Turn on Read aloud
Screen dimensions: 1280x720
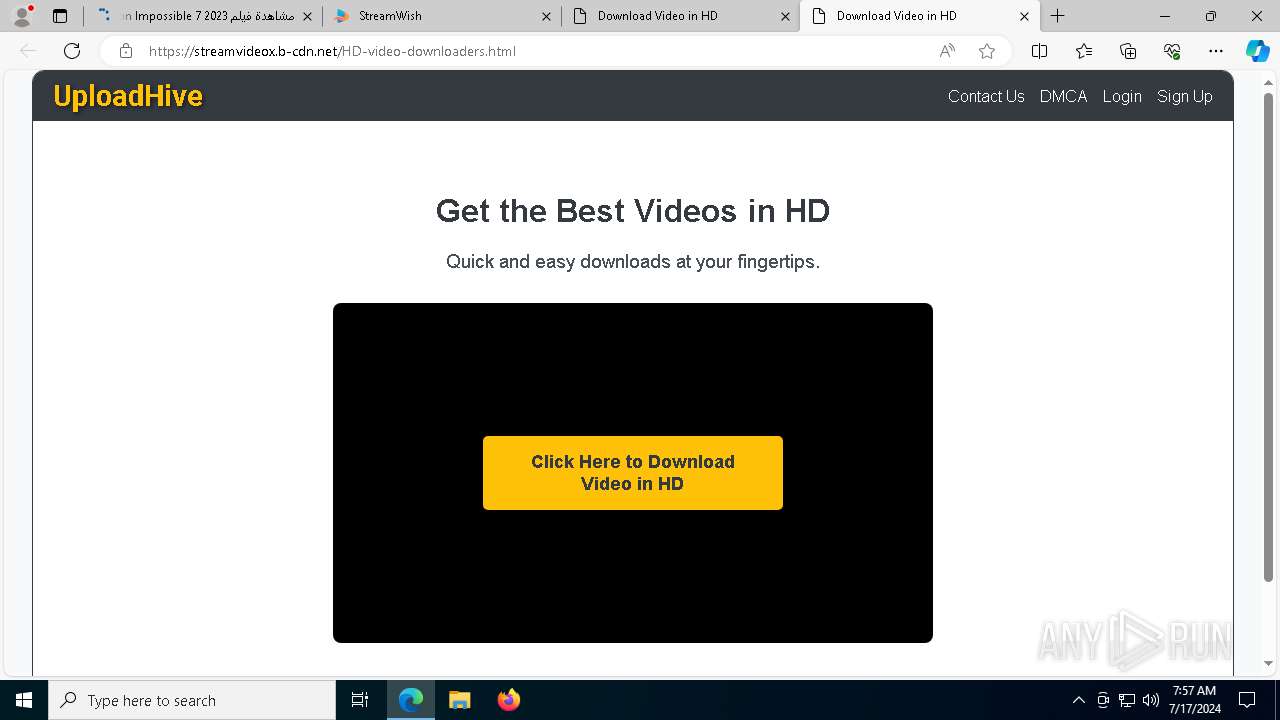[x=947, y=51]
